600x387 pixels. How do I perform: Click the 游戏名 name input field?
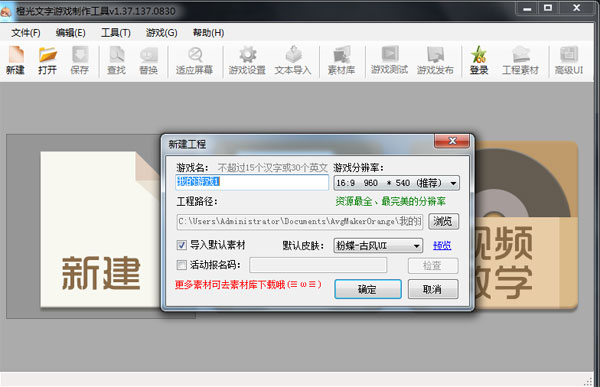(x=252, y=182)
